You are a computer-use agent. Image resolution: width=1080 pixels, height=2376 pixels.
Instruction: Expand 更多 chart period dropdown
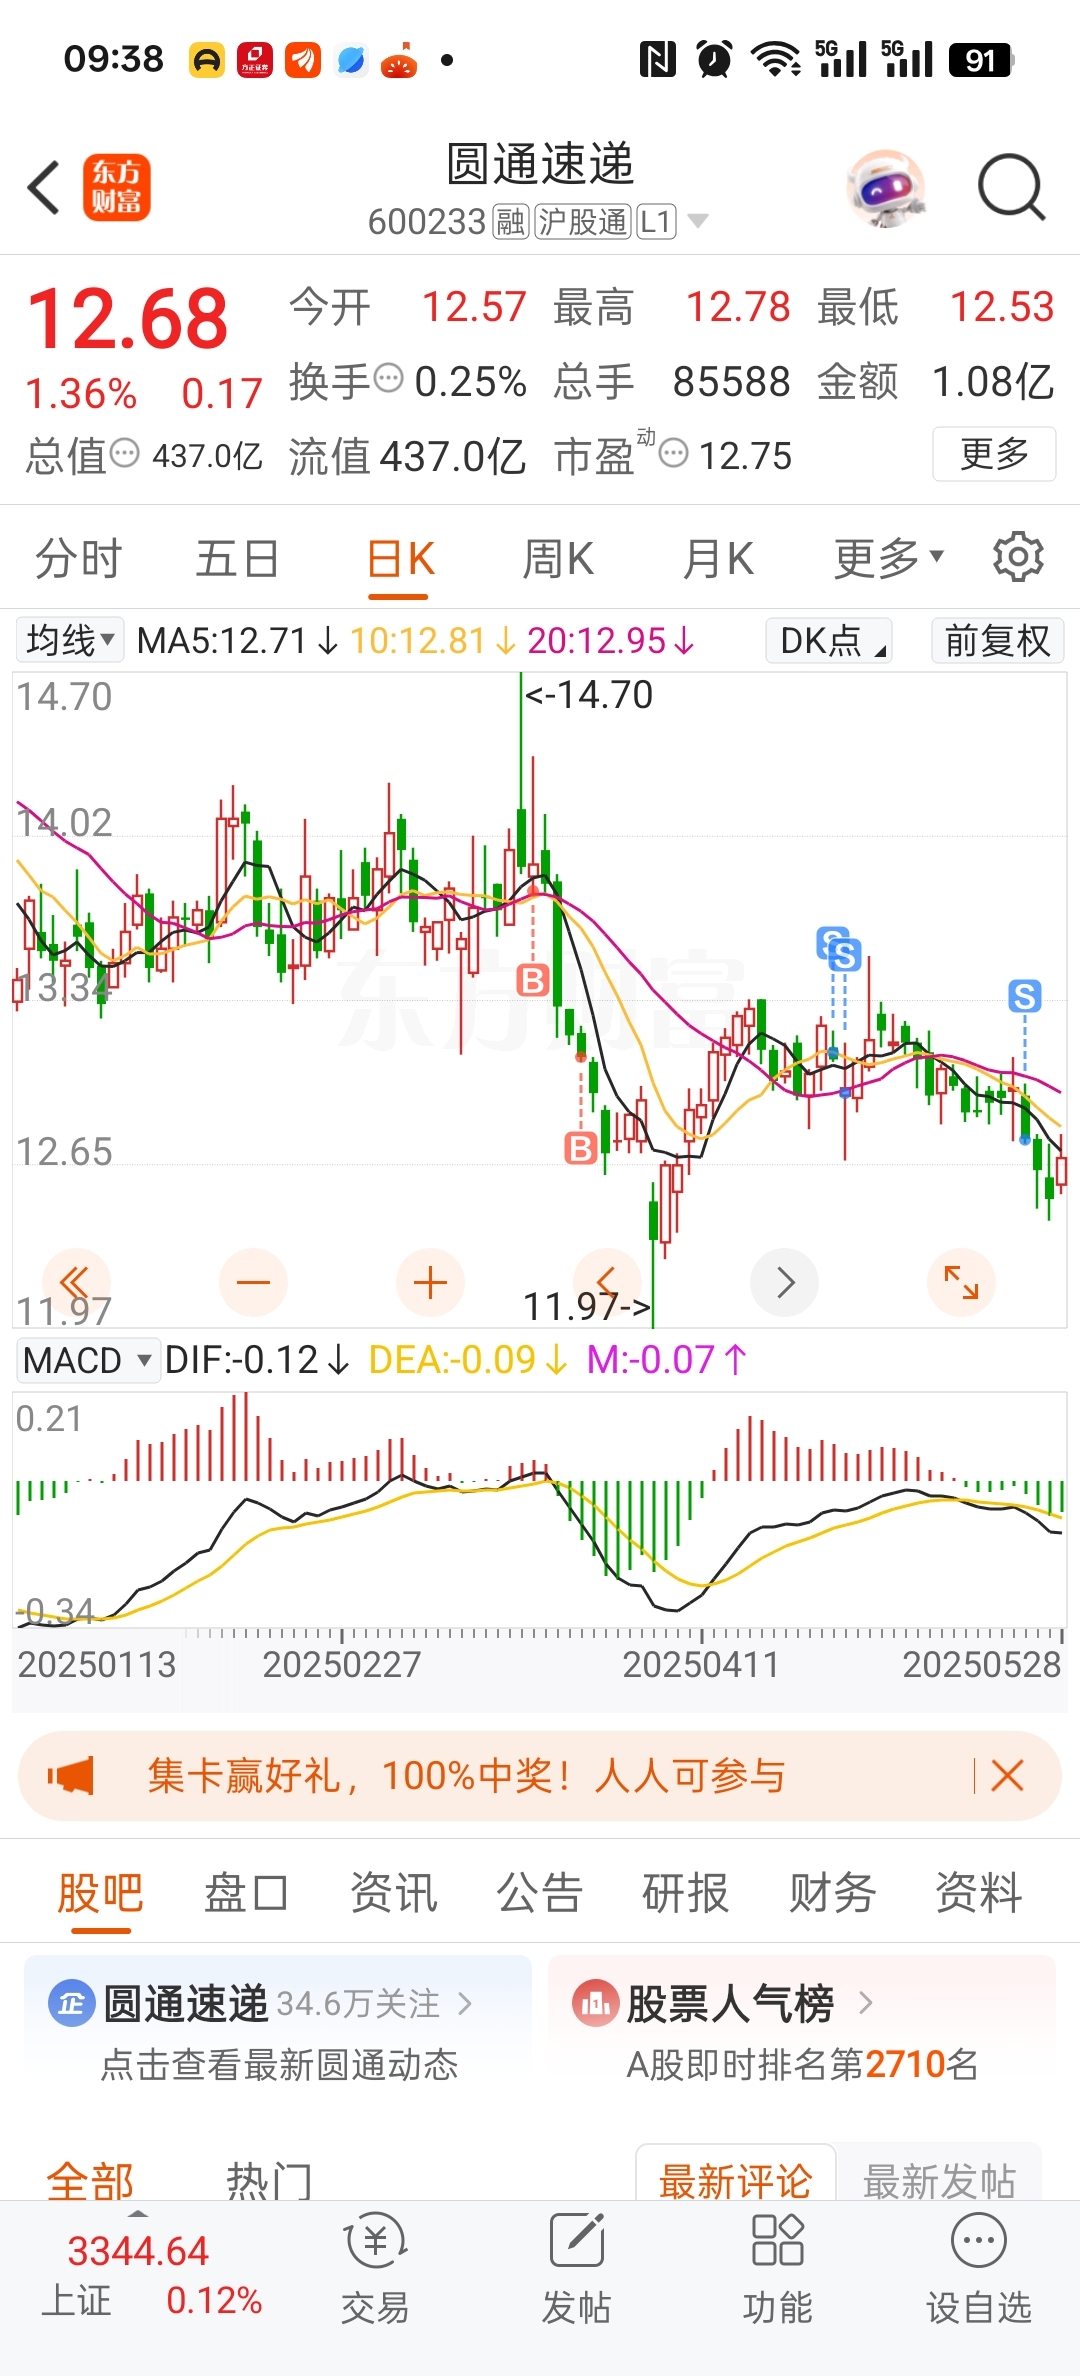click(x=889, y=557)
